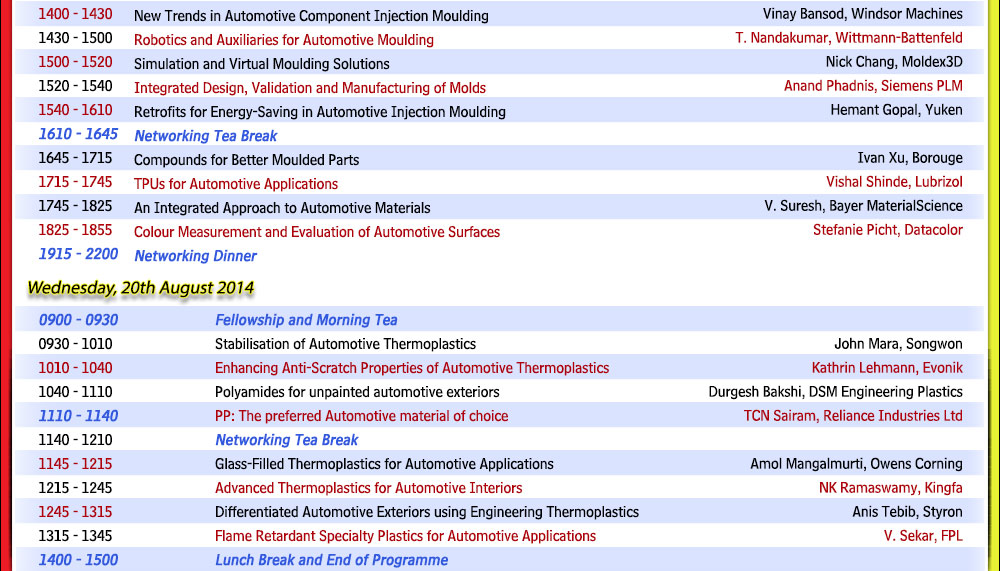1000x571 pixels.
Task: Select 'Hemant Gopal, Yuken' speaker
Action: [x=896, y=110]
